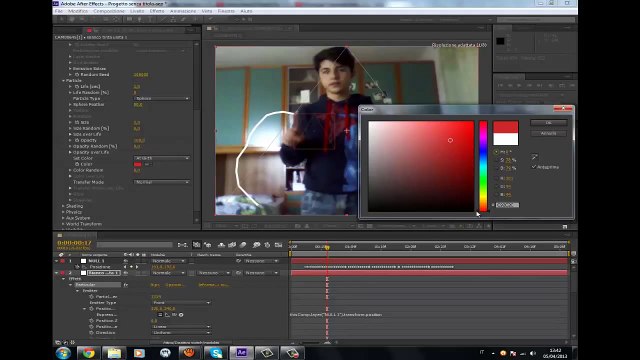Click the red Color swatch in Particle settings
The height and width of the screenshot is (360, 640).
tap(138, 164)
